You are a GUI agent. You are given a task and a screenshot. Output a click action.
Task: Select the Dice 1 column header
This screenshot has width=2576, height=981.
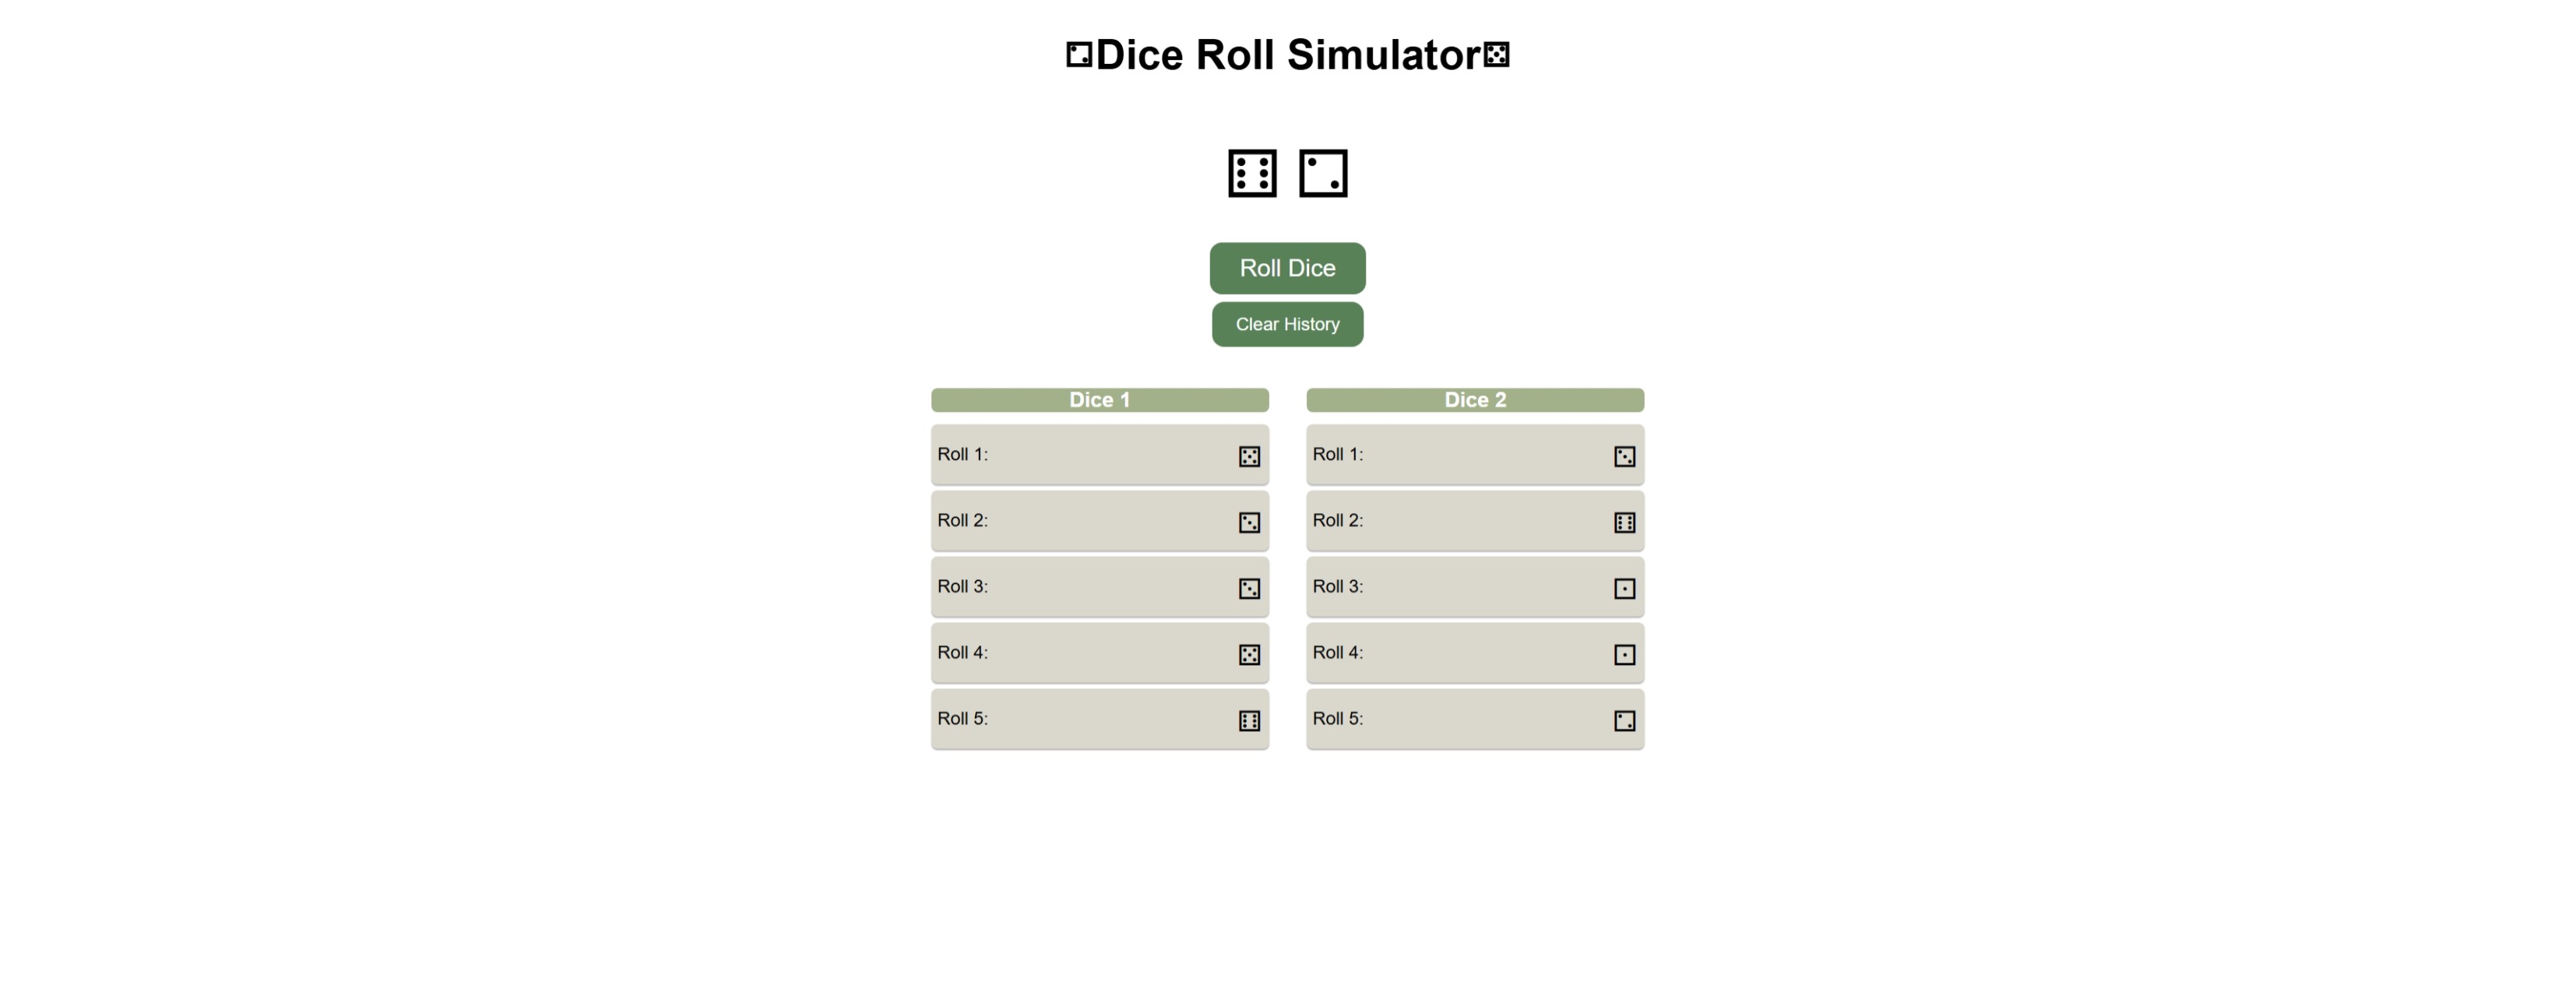(1099, 399)
